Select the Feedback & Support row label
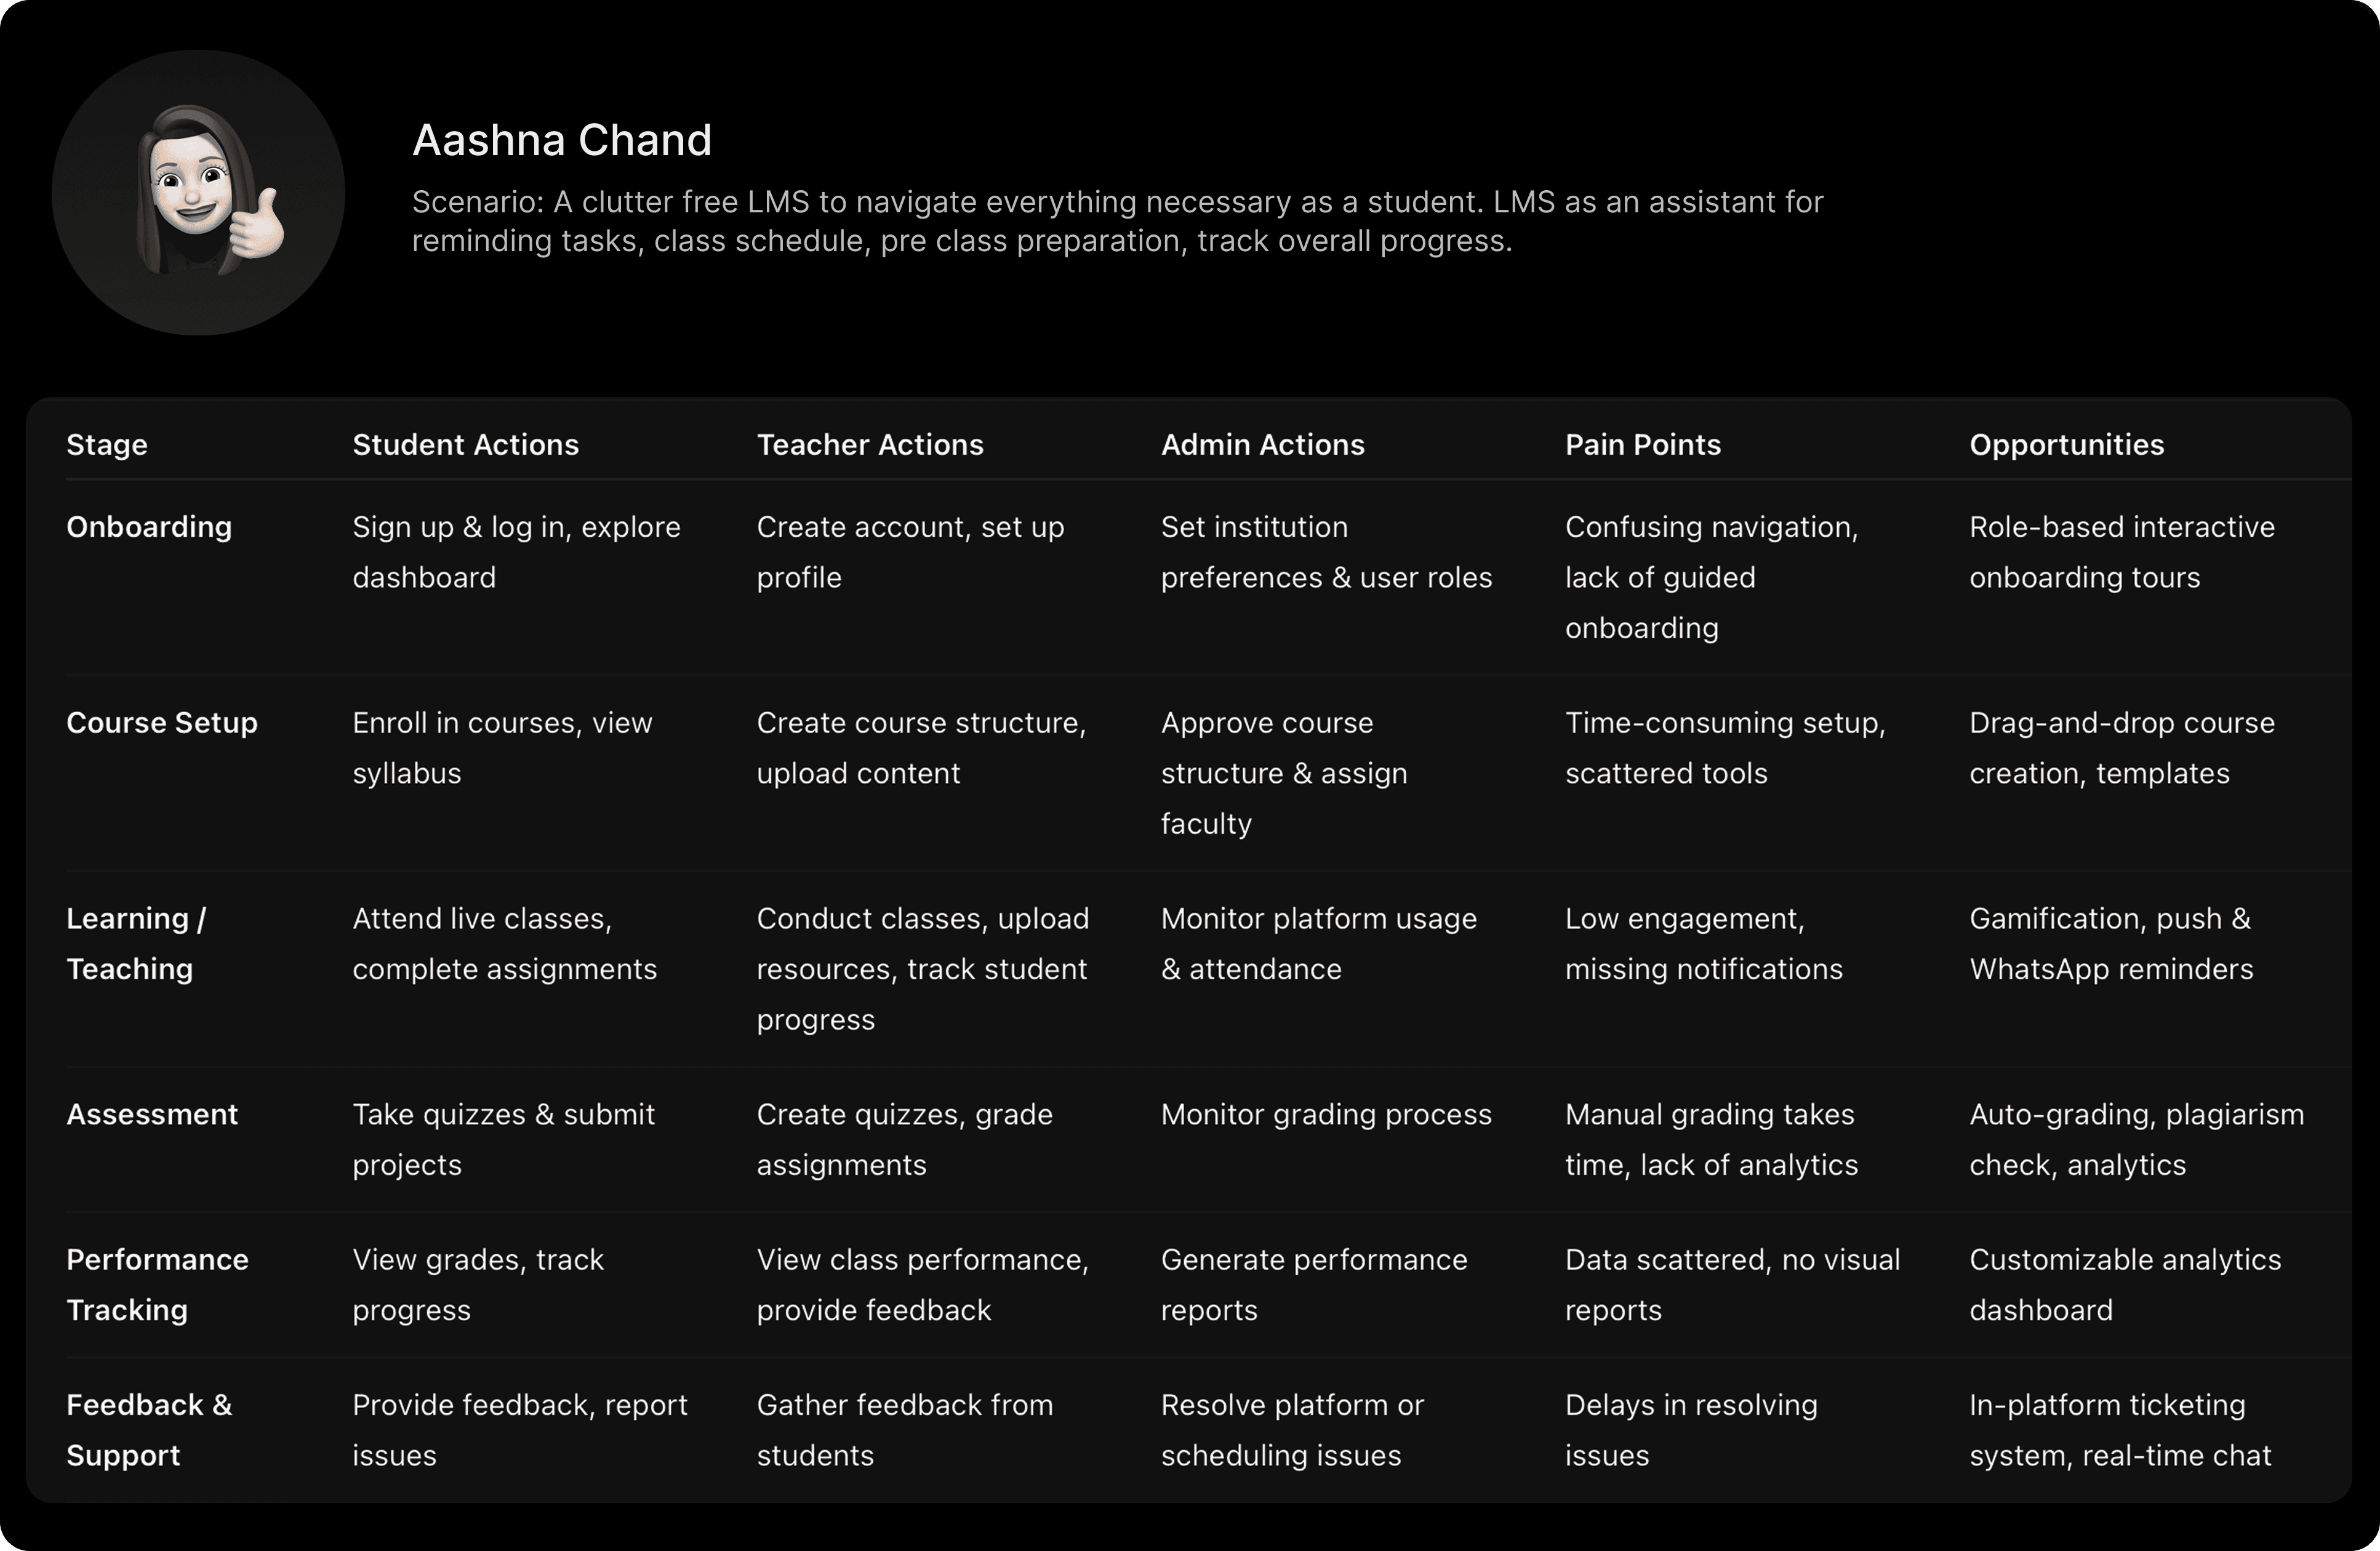 pos(149,1429)
